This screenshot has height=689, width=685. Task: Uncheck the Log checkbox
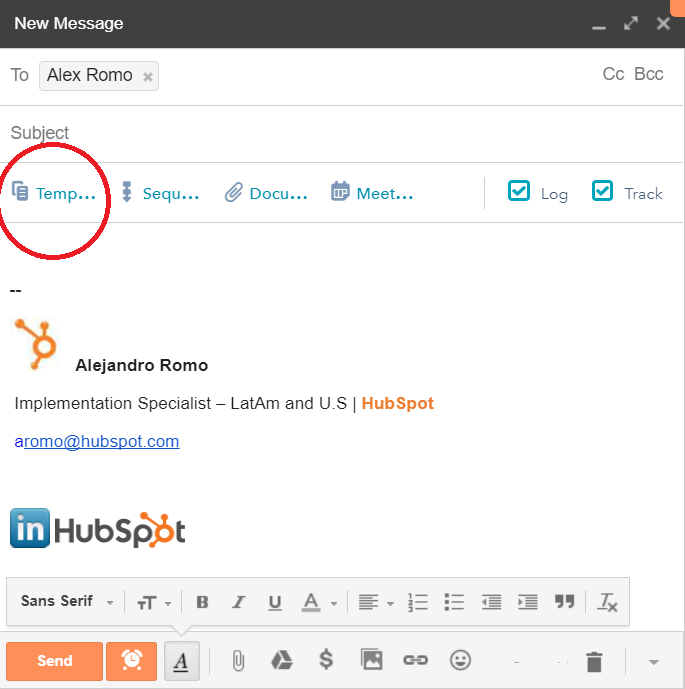pos(519,191)
